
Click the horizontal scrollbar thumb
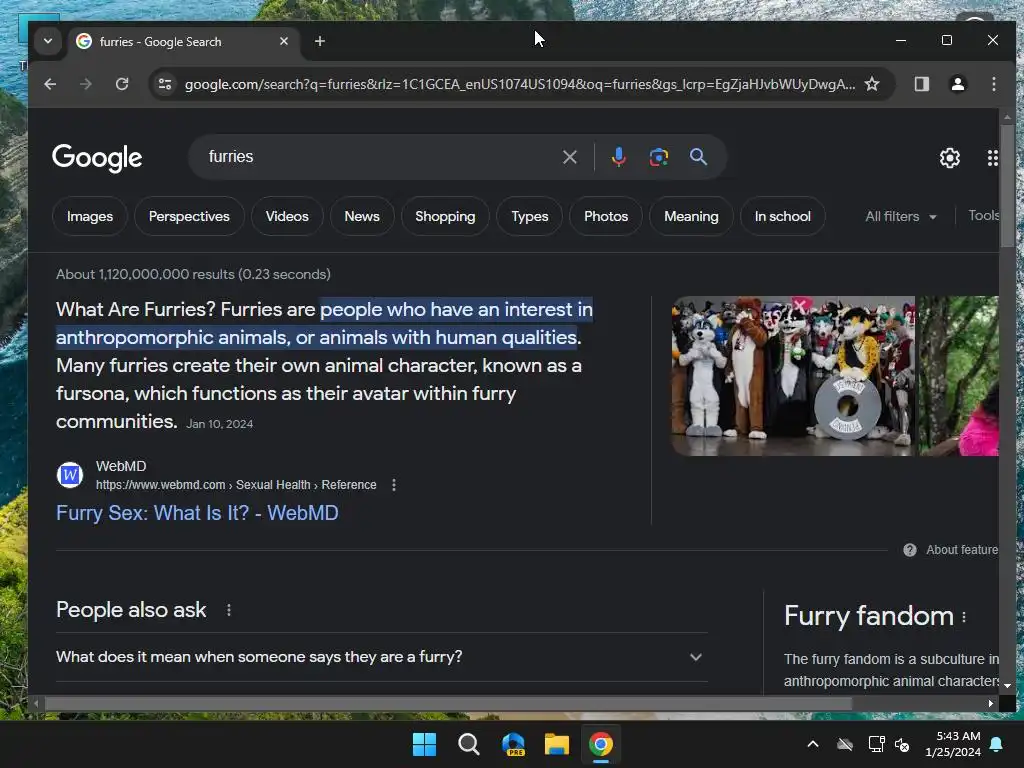click(448, 703)
